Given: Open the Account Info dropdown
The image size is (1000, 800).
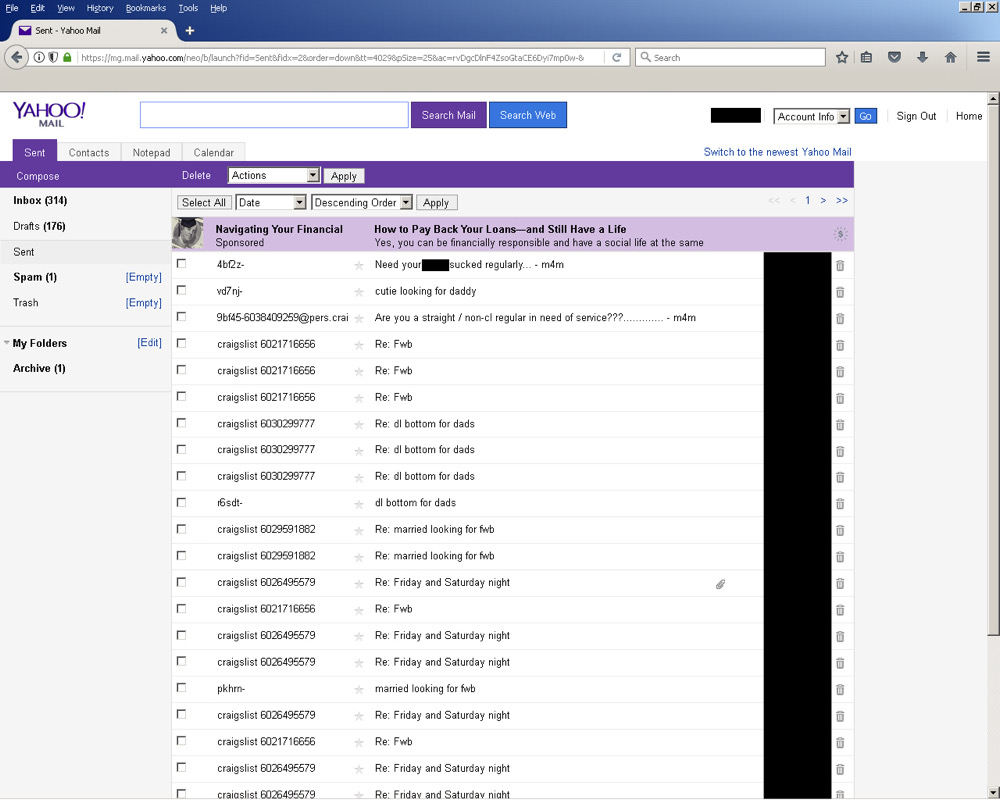Looking at the screenshot, I should (811, 116).
